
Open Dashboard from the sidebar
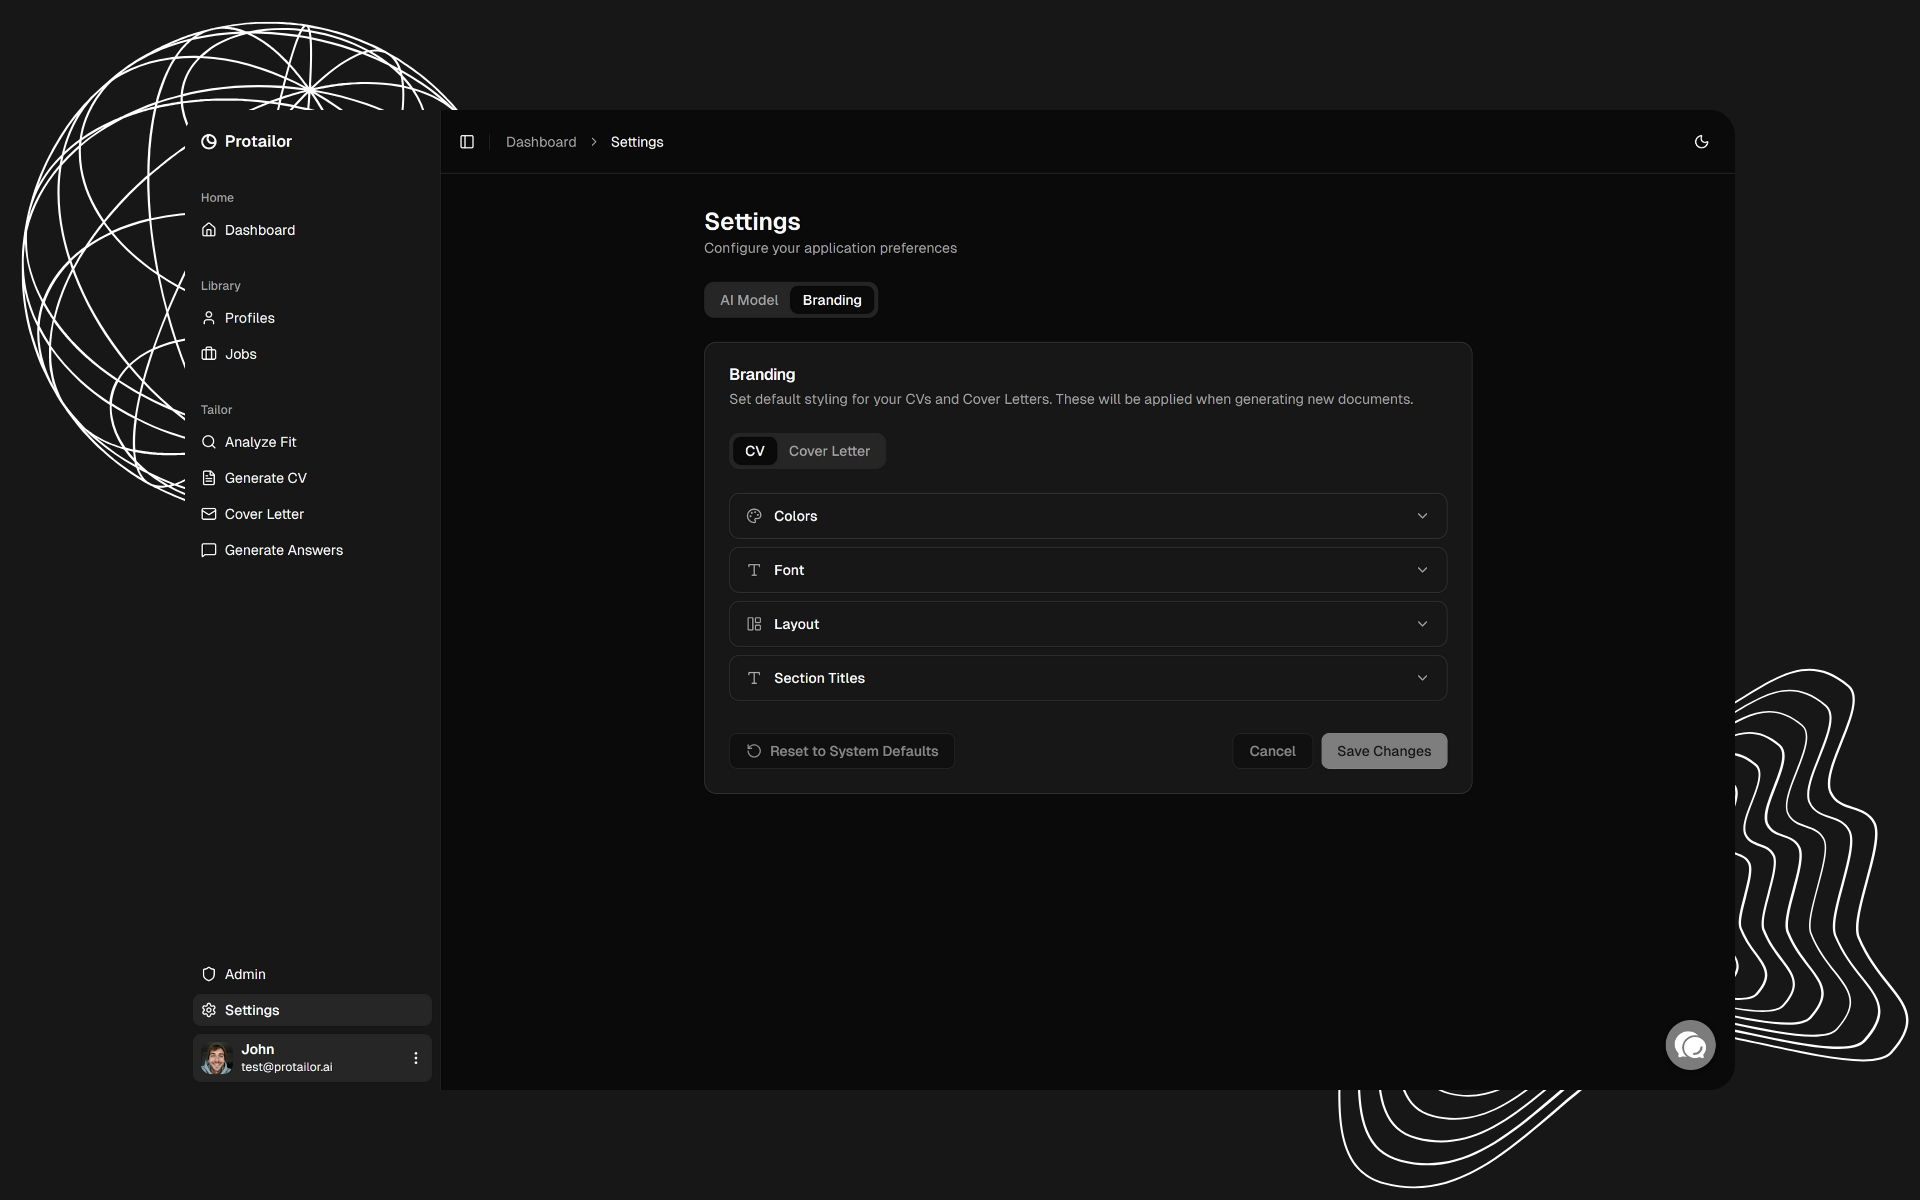click(259, 230)
